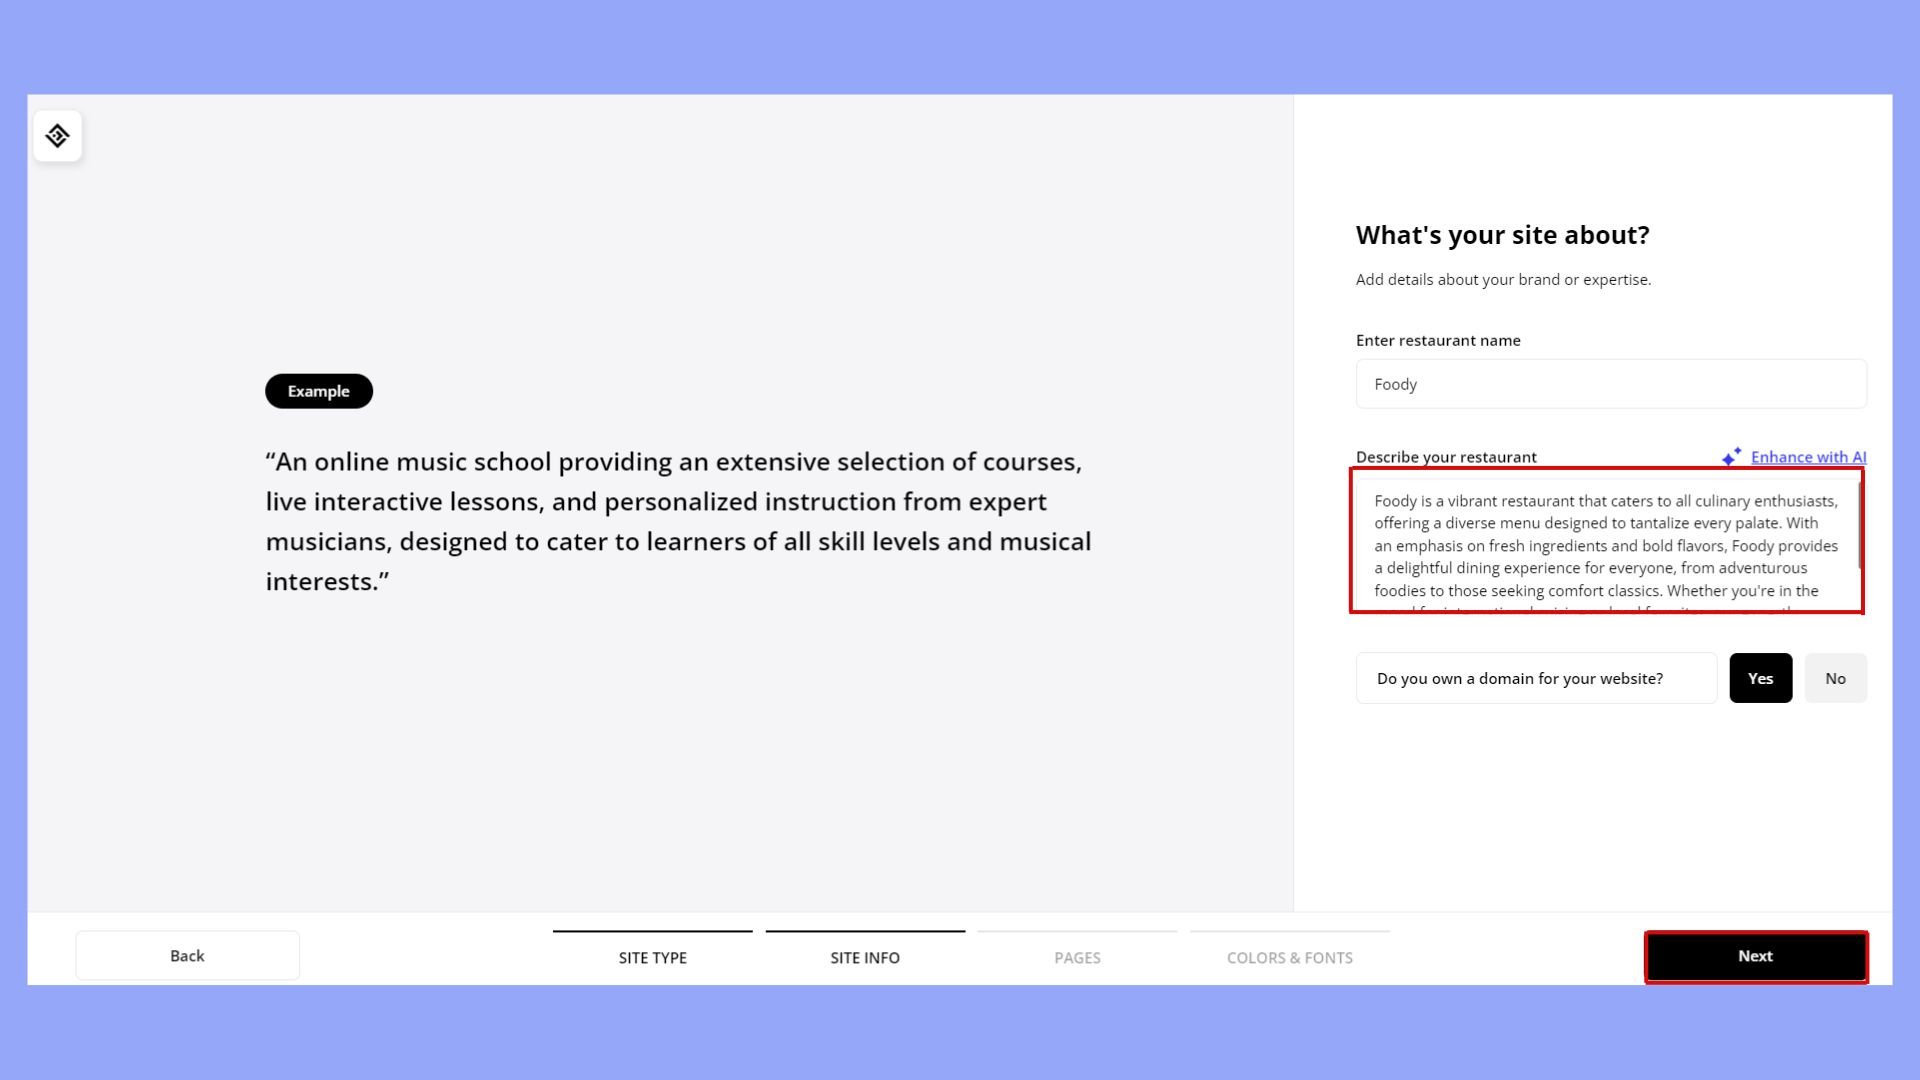
Task: Click the Next button to proceed
Action: click(x=1755, y=955)
